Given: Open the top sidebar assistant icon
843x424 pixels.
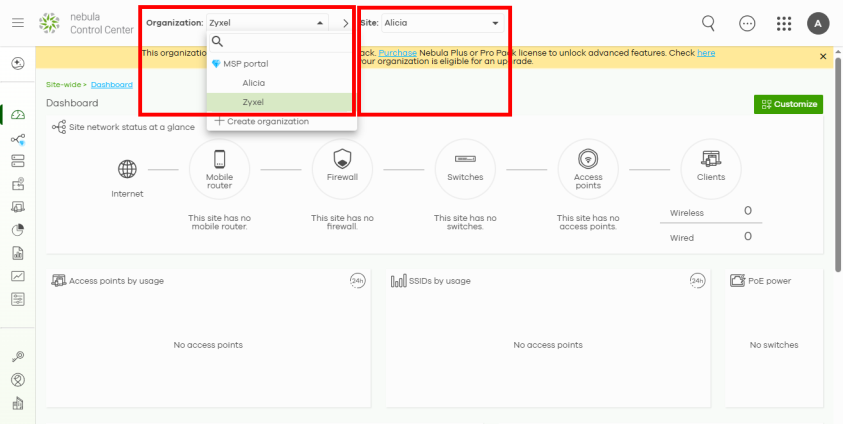Looking at the screenshot, I should pyautogui.click(x=18, y=63).
